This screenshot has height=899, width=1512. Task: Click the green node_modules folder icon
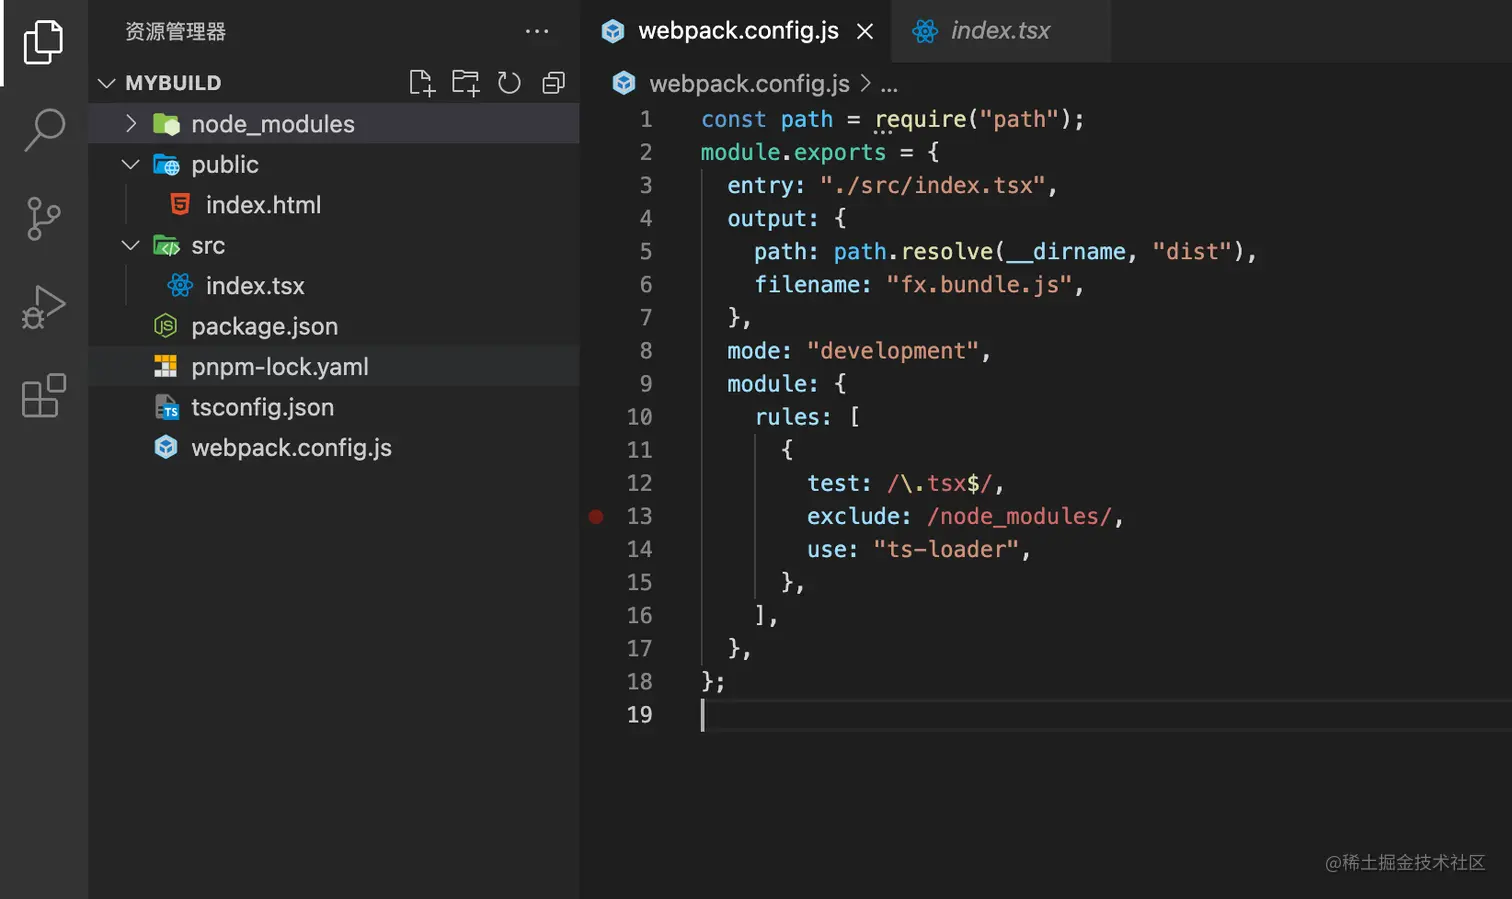166,124
